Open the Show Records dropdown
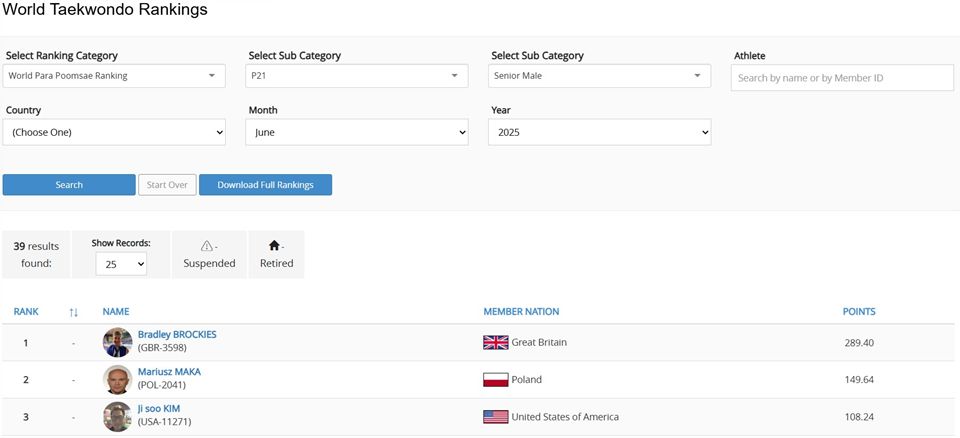The image size is (960, 438). 121,264
